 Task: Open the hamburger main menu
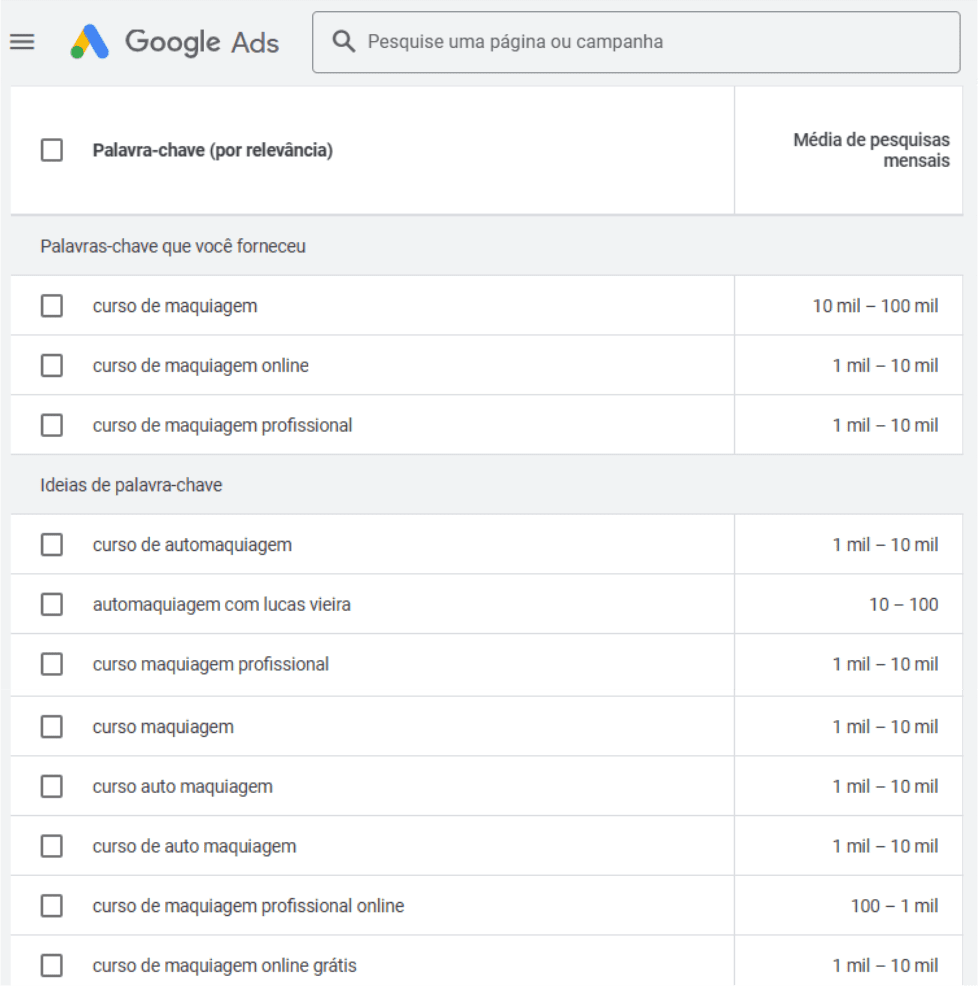22,42
